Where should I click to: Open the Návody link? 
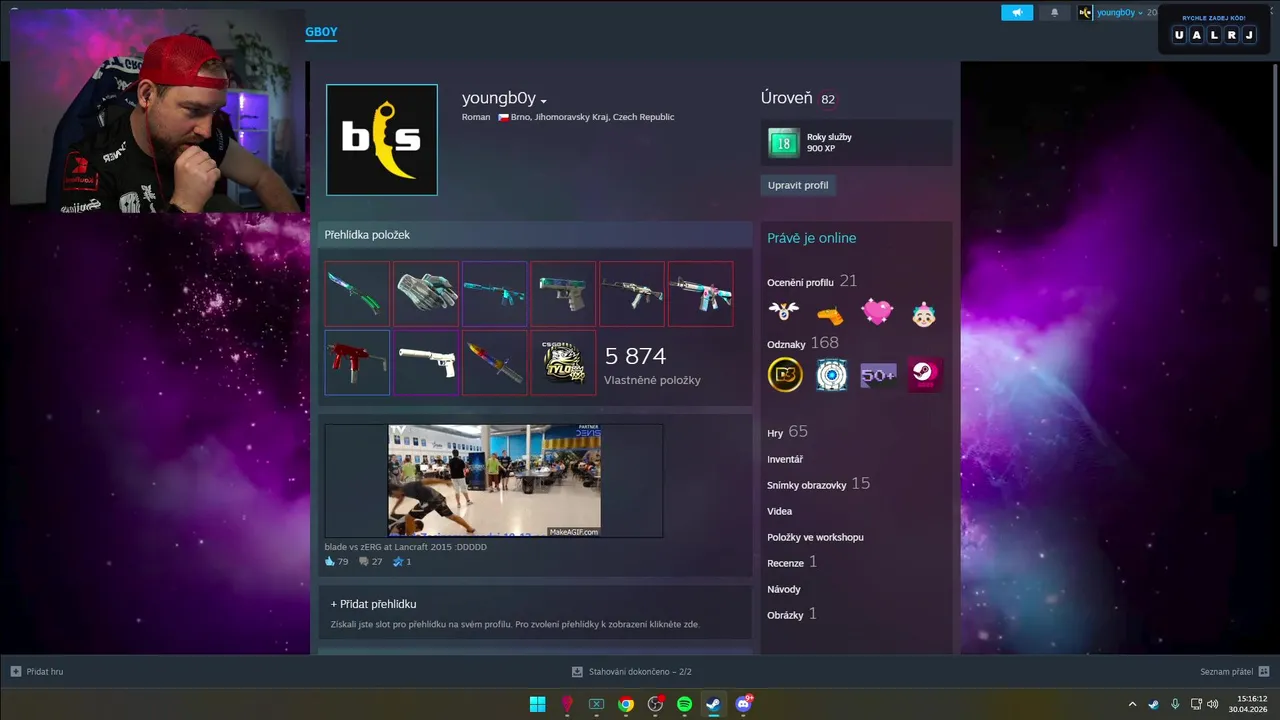[x=784, y=589]
